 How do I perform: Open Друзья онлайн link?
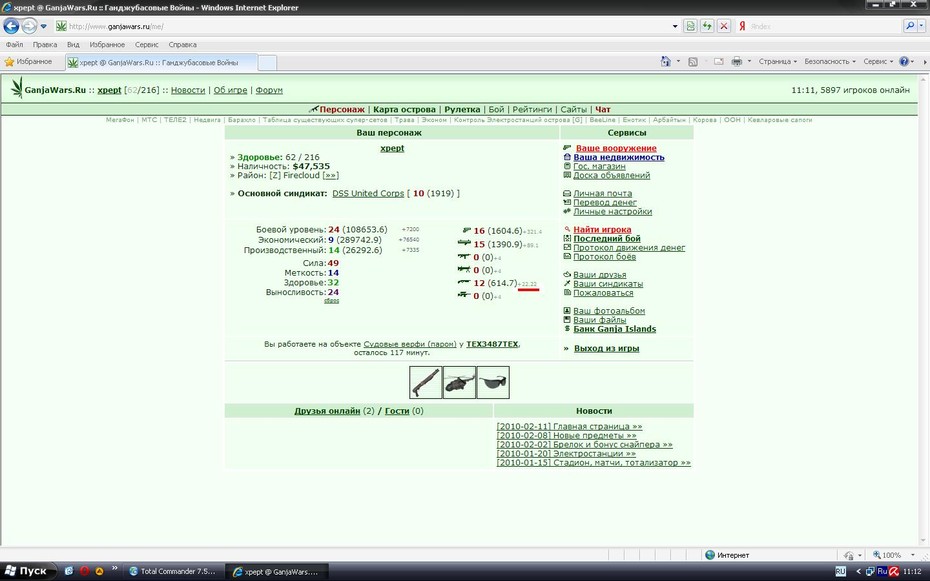tap(327, 410)
